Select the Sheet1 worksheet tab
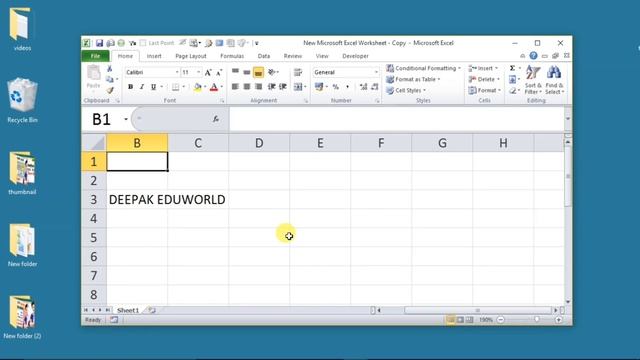The image size is (640, 360). [128, 310]
